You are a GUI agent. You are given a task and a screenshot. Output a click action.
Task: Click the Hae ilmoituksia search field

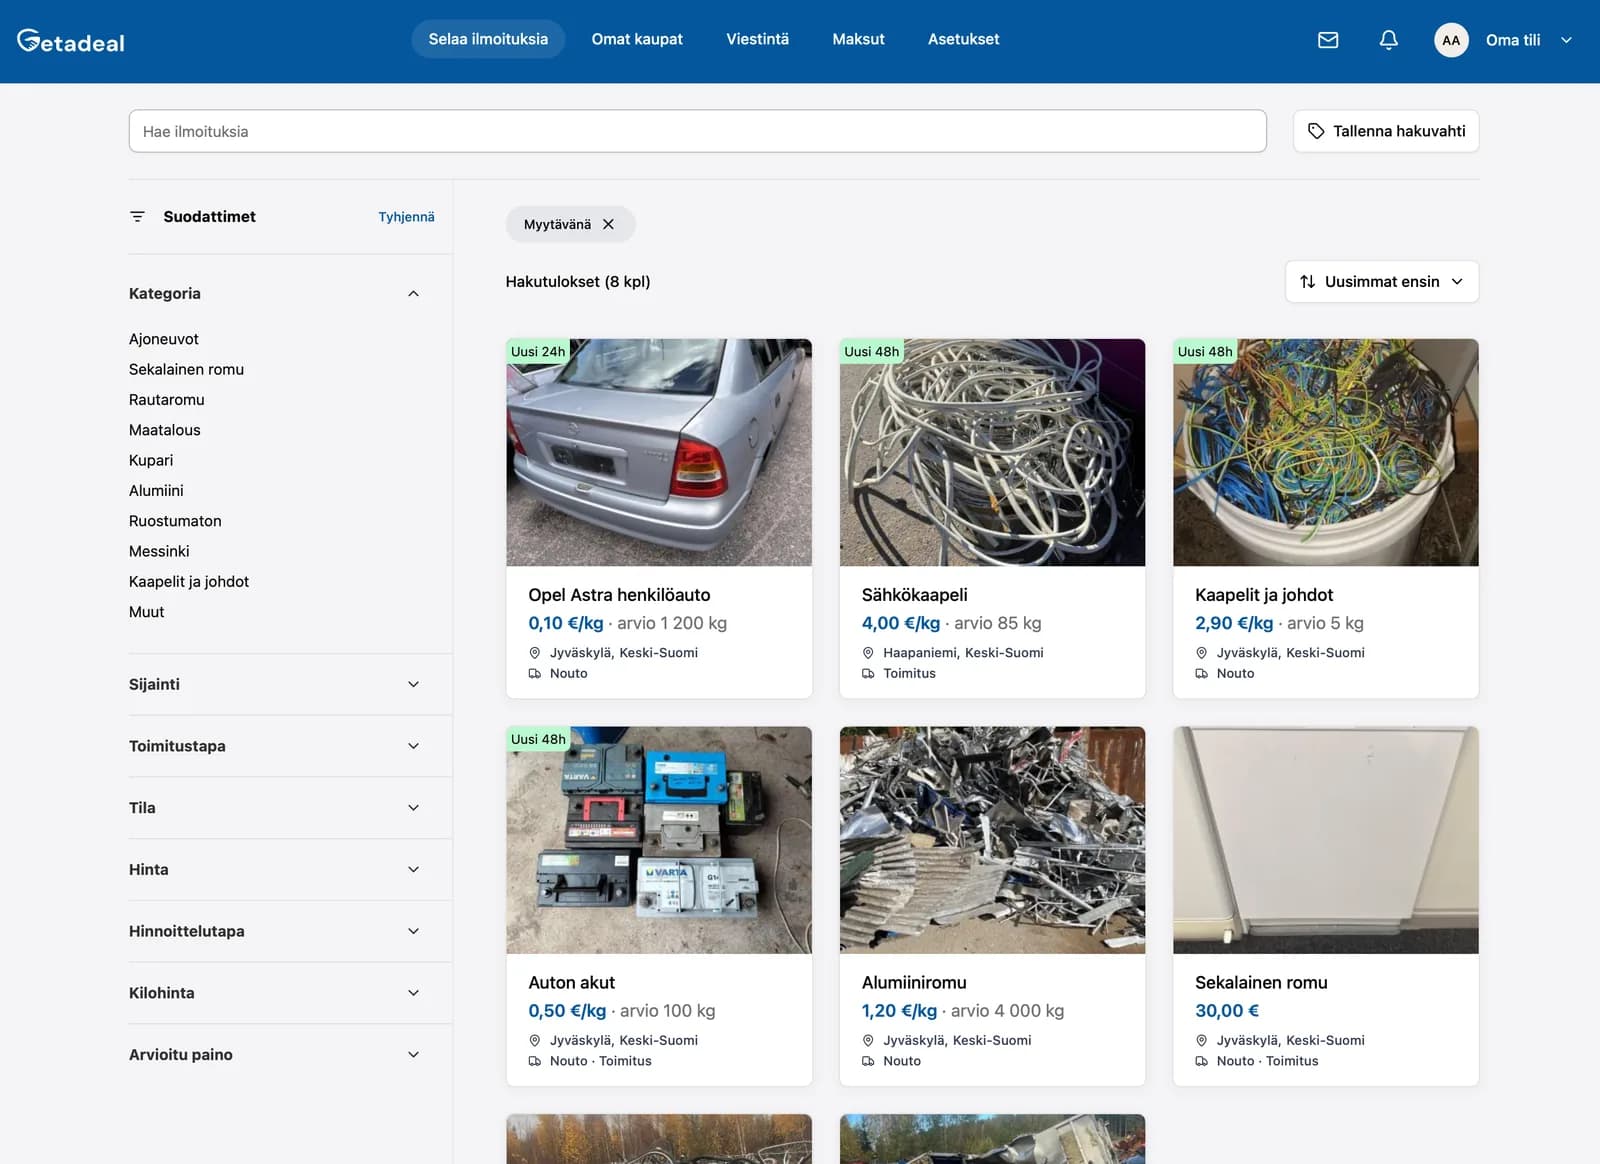[x=698, y=131]
